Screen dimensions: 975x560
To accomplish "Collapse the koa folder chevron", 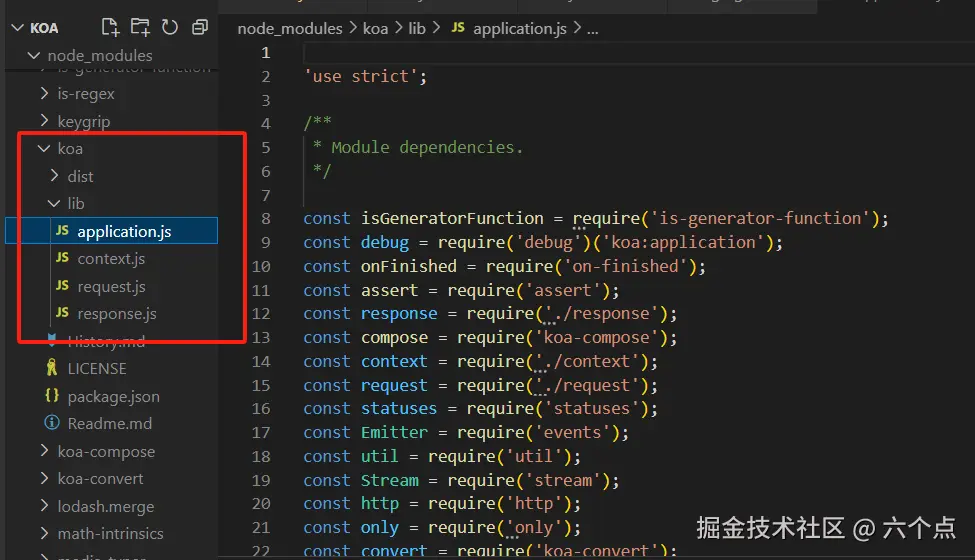I will point(44,149).
